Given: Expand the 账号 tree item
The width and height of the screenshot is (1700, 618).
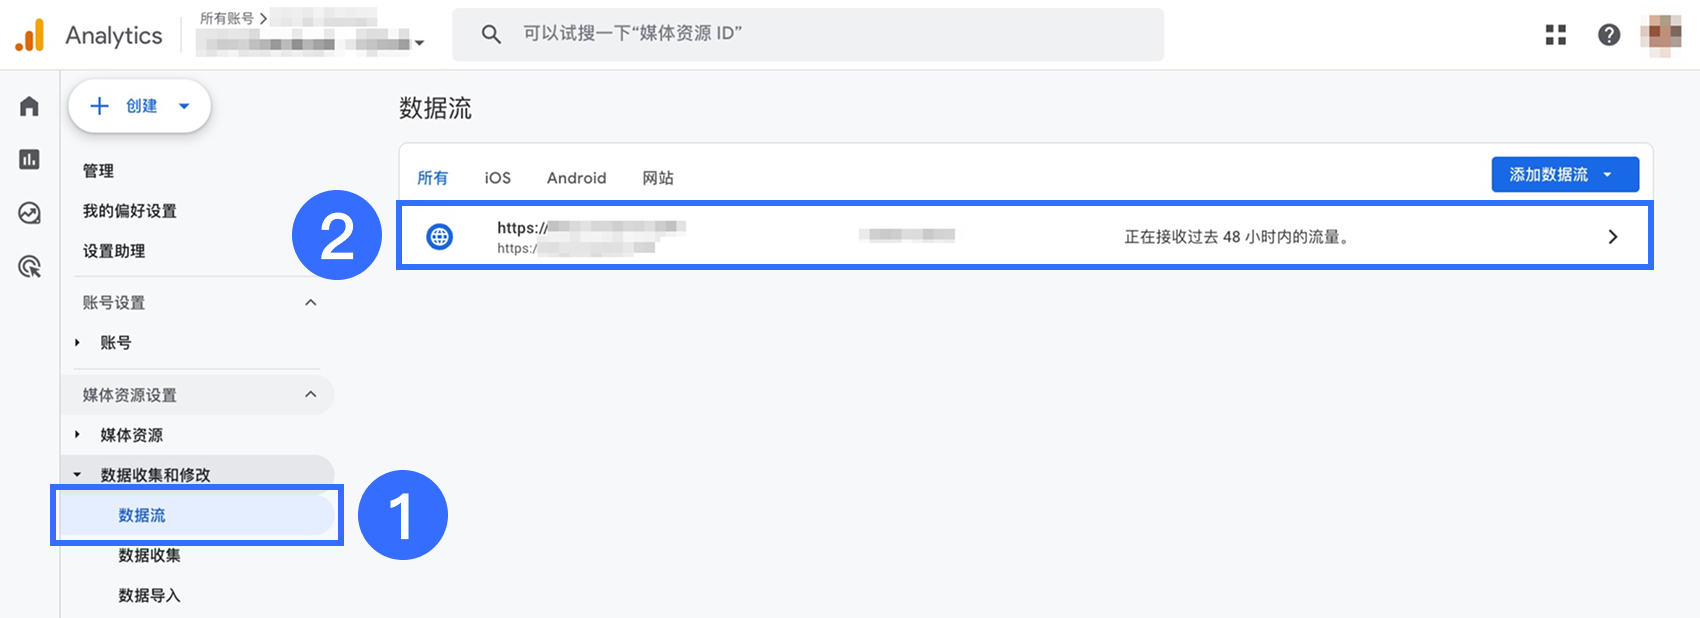Looking at the screenshot, I should pyautogui.click(x=77, y=343).
